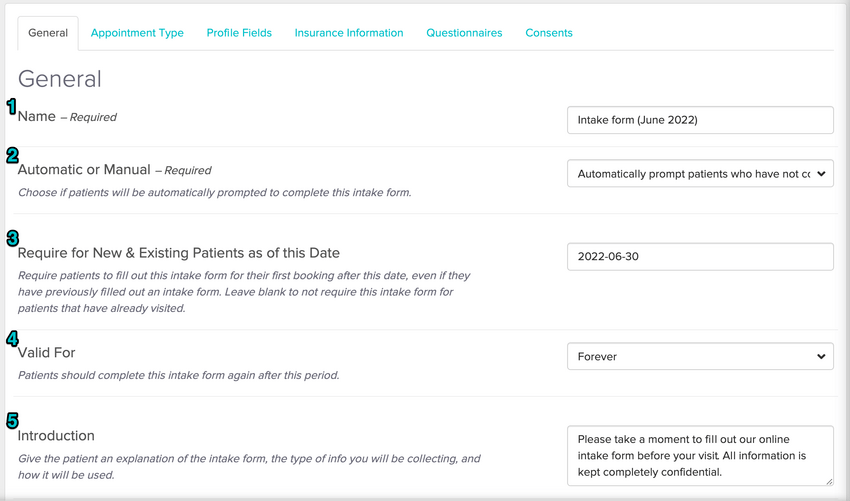Screen dimensions: 850x501
Task: Click the number 1 marker beside Name
Action: [x=12, y=107]
